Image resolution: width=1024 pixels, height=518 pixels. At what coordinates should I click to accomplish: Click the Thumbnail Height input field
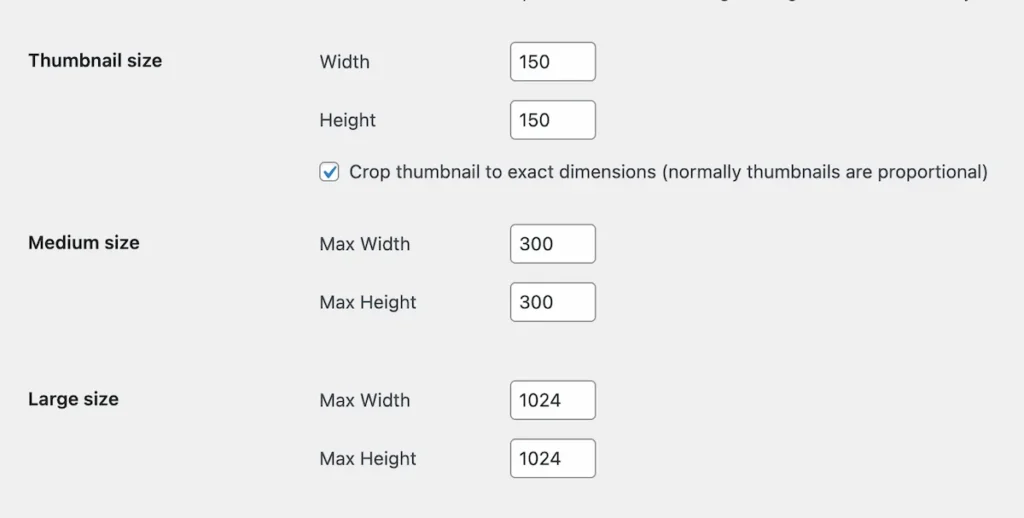click(x=552, y=120)
